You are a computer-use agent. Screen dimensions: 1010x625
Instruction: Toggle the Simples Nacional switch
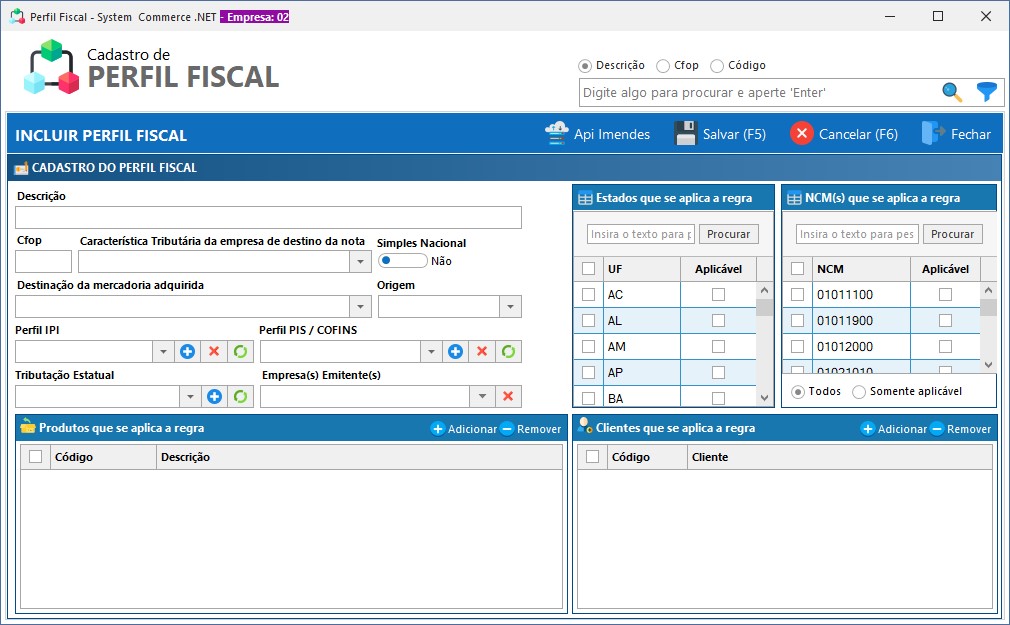click(x=402, y=260)
